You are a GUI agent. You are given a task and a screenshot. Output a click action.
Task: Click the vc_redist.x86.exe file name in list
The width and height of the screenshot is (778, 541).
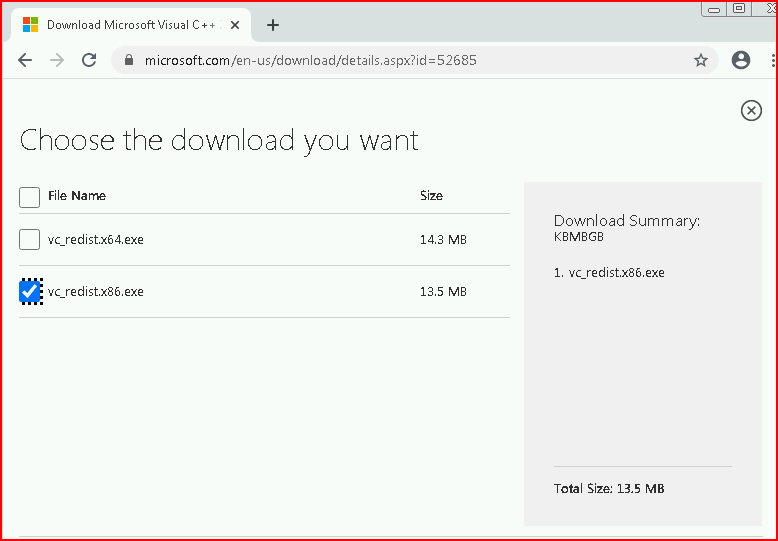(x=96, y=292)
